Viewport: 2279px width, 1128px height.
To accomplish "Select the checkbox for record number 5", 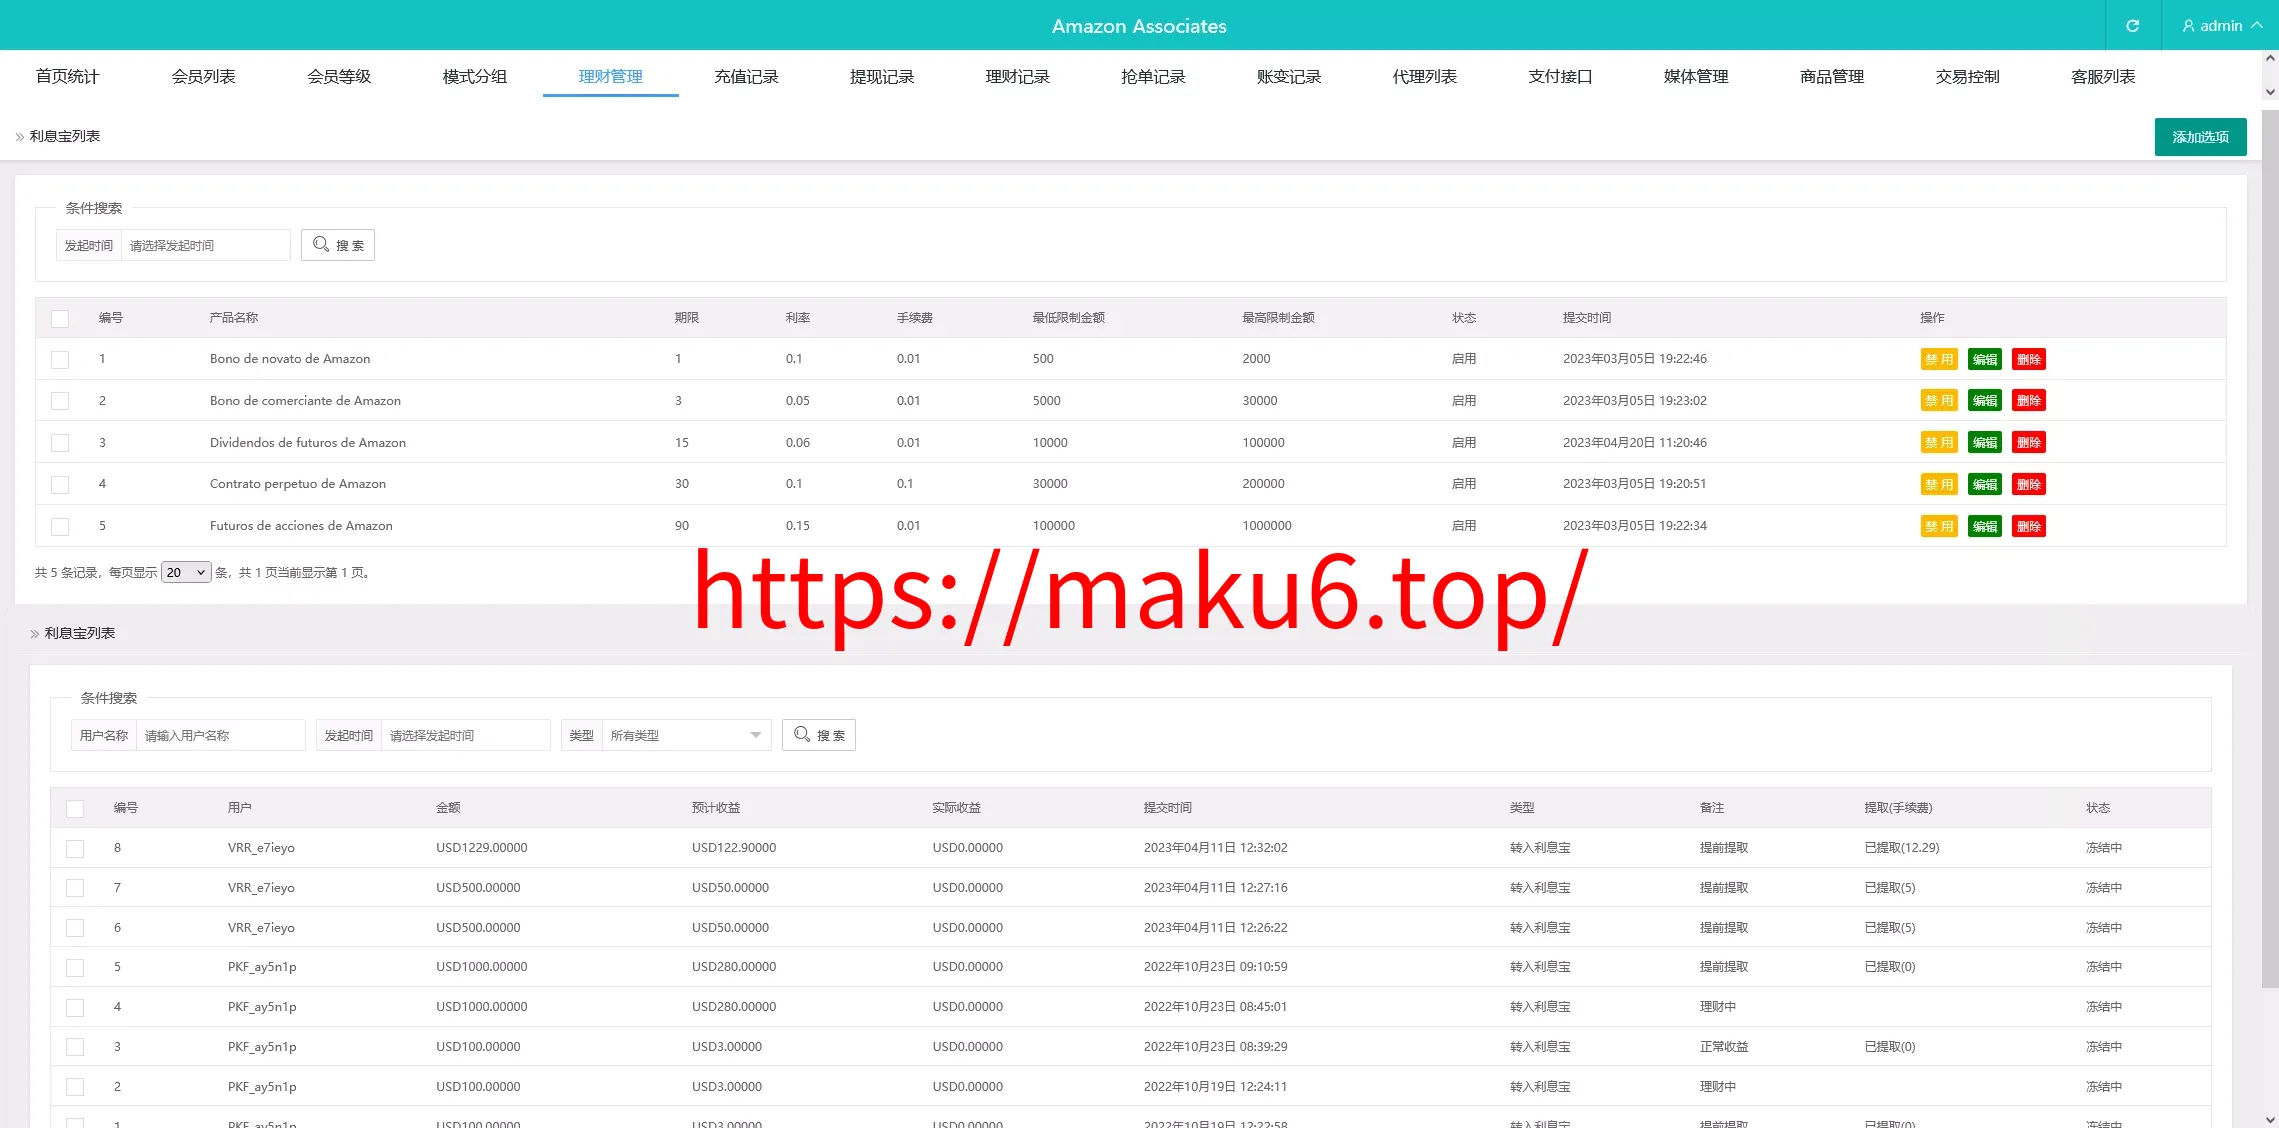I will point(75,967).
